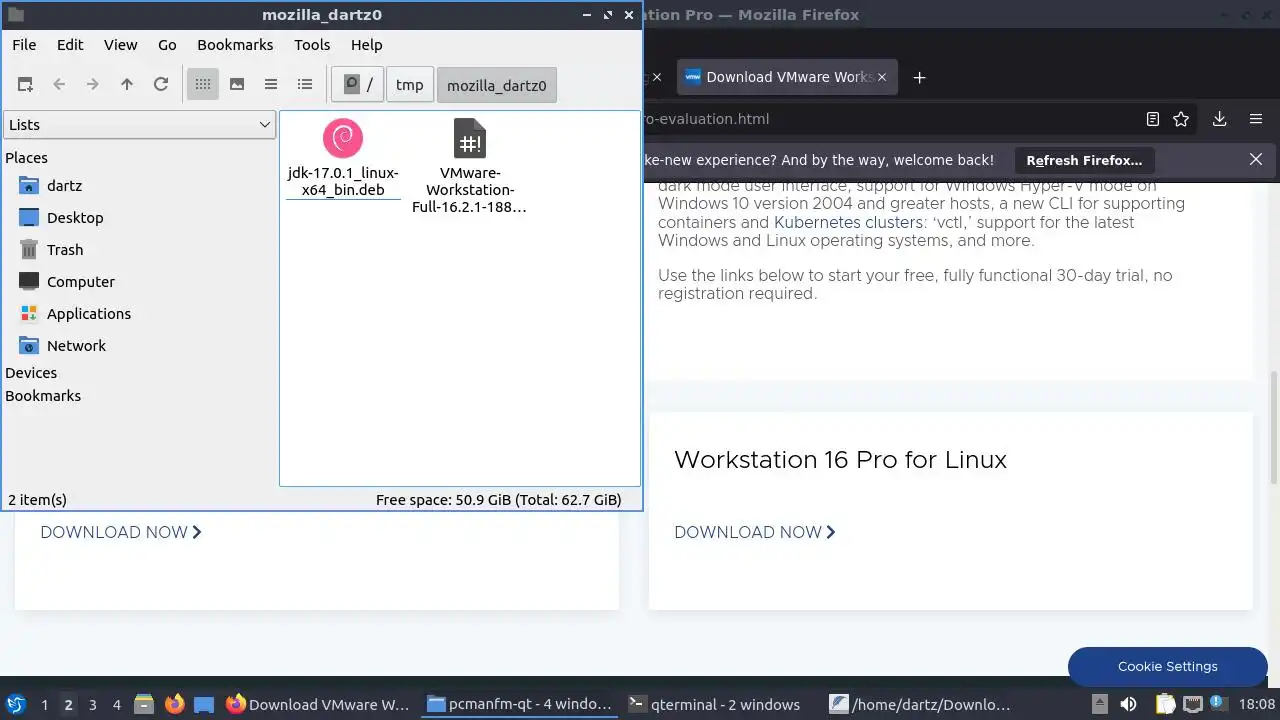Navigate to tmp path button
Screen dimensions: 1280x720
pos(410,85)
